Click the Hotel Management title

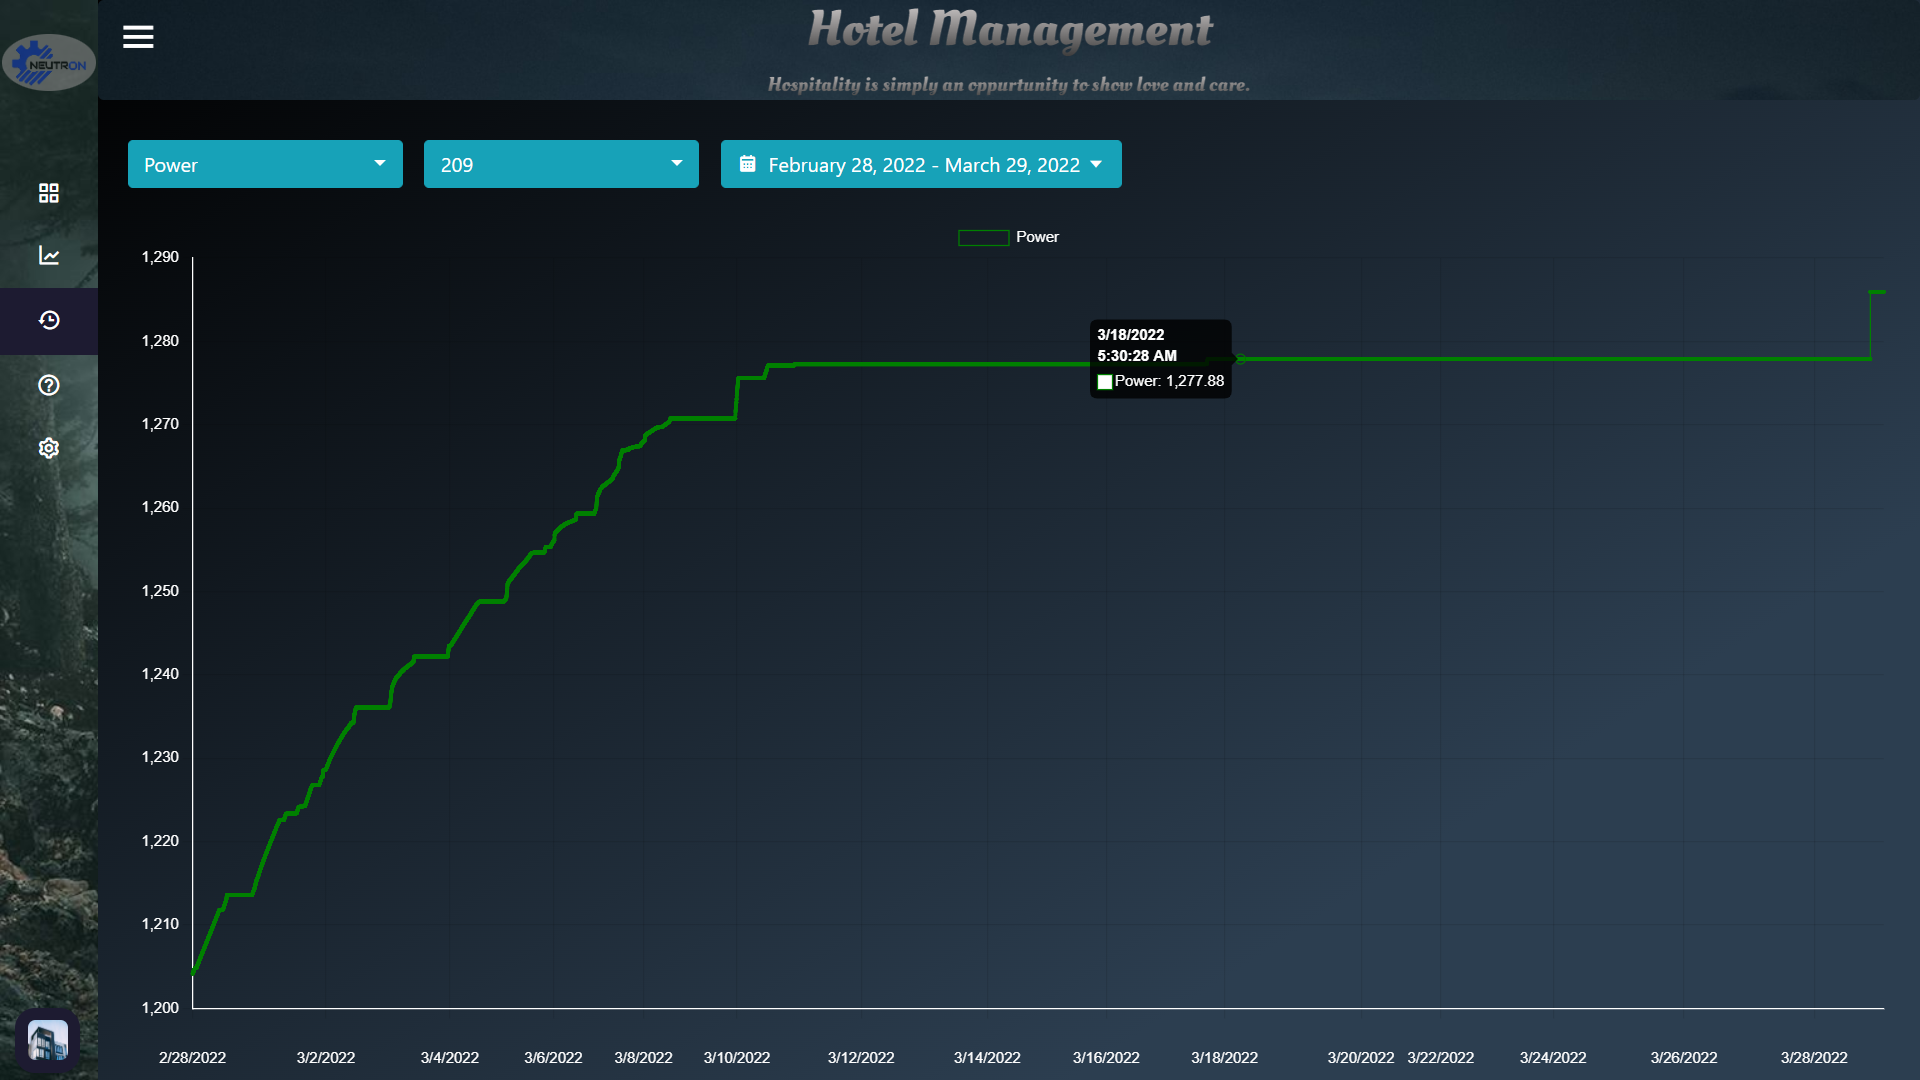click(1010, 30)
